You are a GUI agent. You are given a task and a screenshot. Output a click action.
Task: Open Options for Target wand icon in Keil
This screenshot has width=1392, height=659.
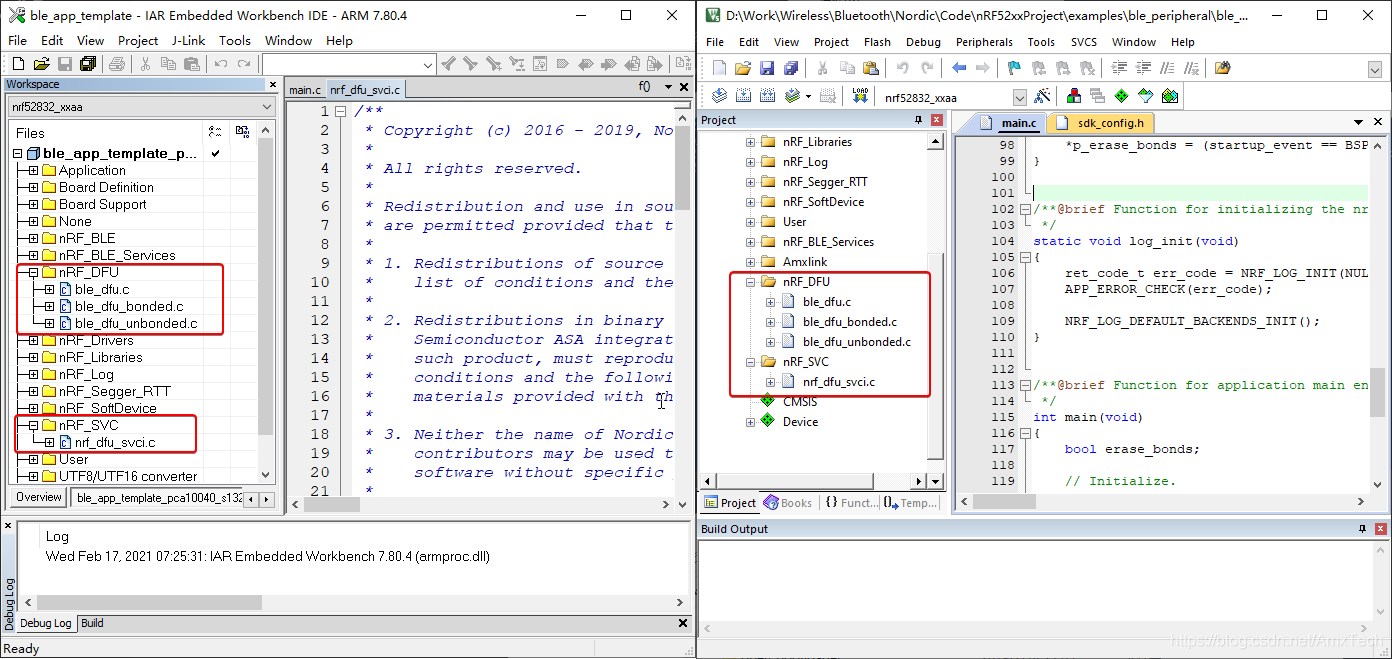pyautogui.click(x=1042, y=96)
